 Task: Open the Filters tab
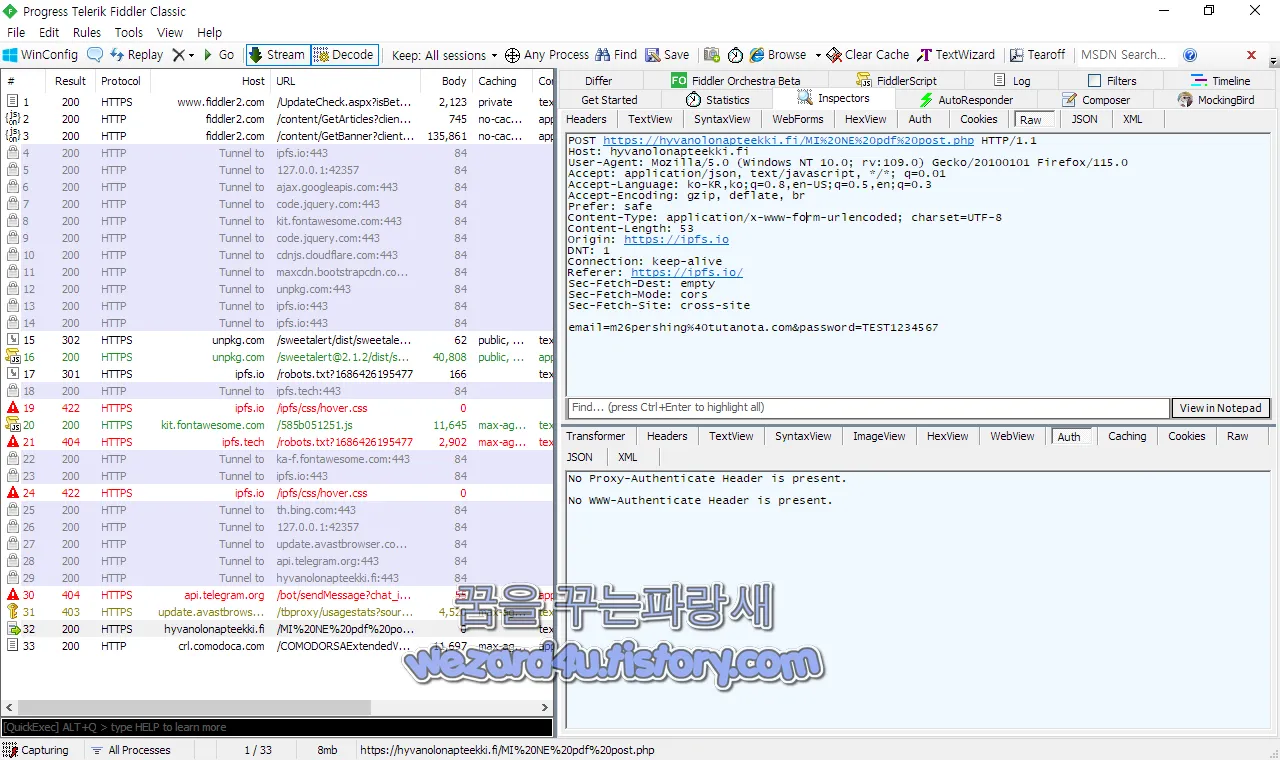[x=1111, y=81]
